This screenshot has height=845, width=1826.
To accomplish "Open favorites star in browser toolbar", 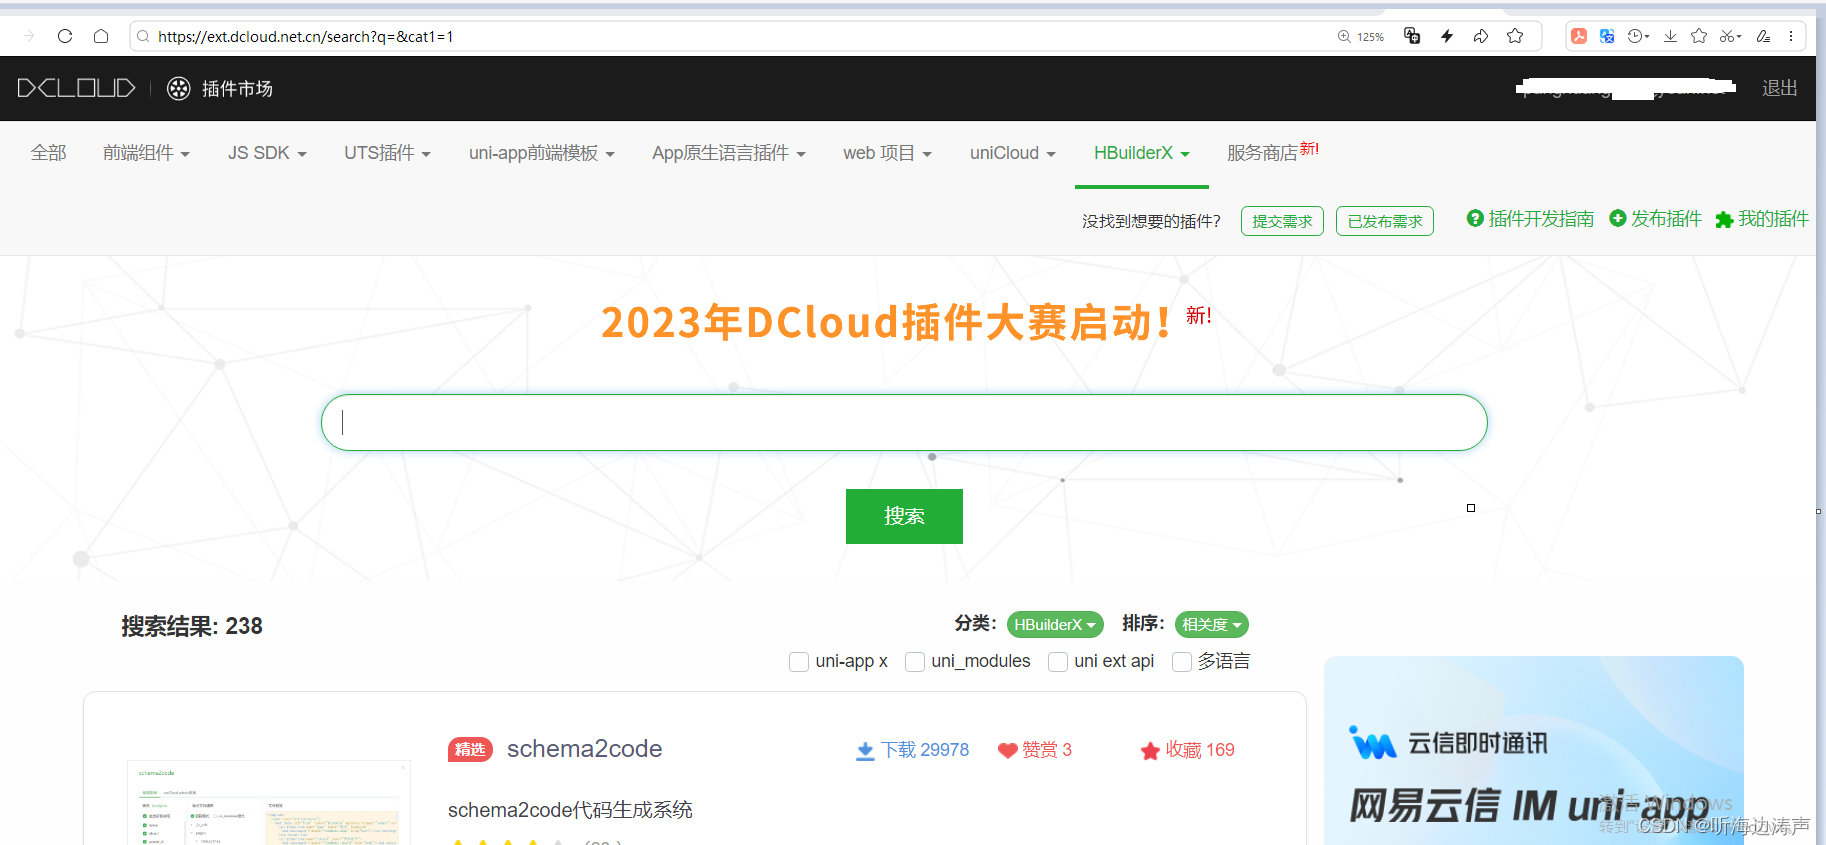I will click(x=1699, y=36).
